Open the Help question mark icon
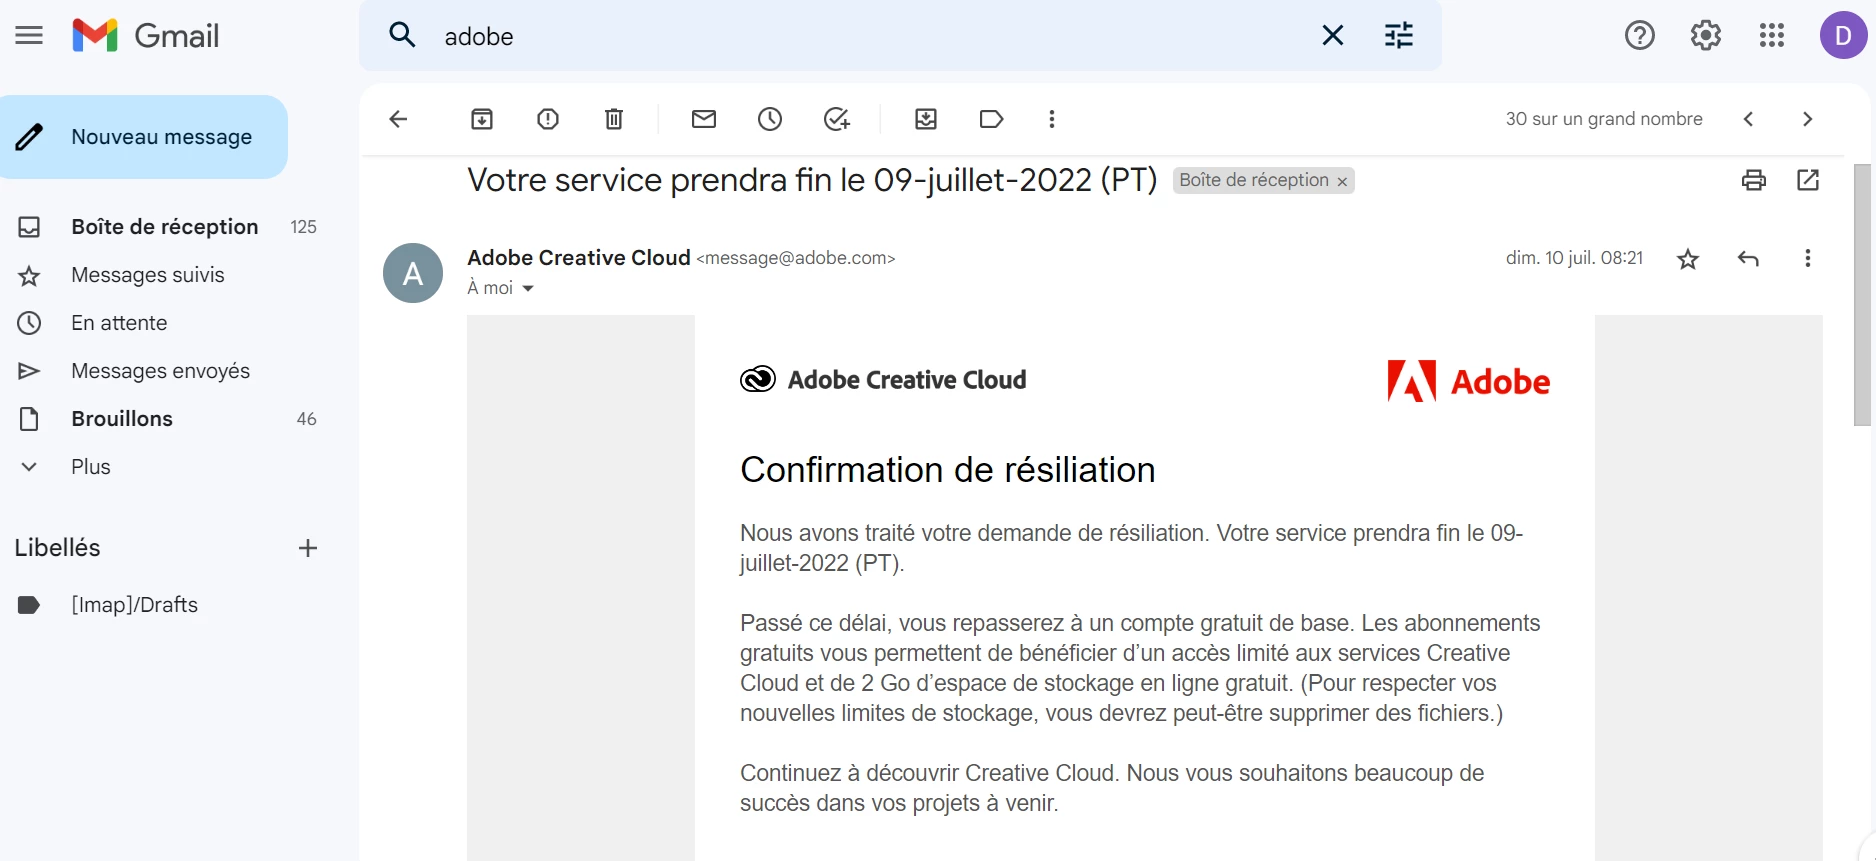Screen dimensions: 1876x861 (1639, 36)
